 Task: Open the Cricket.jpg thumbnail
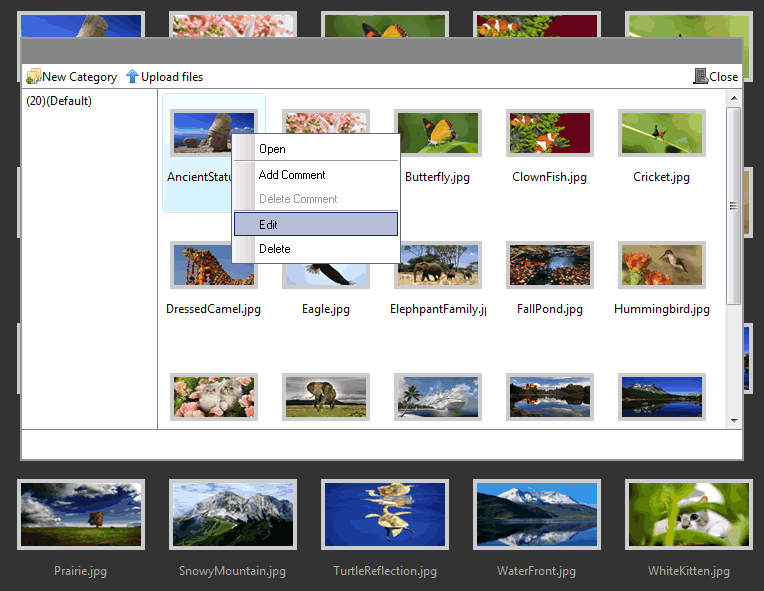[x=661, y=133]
